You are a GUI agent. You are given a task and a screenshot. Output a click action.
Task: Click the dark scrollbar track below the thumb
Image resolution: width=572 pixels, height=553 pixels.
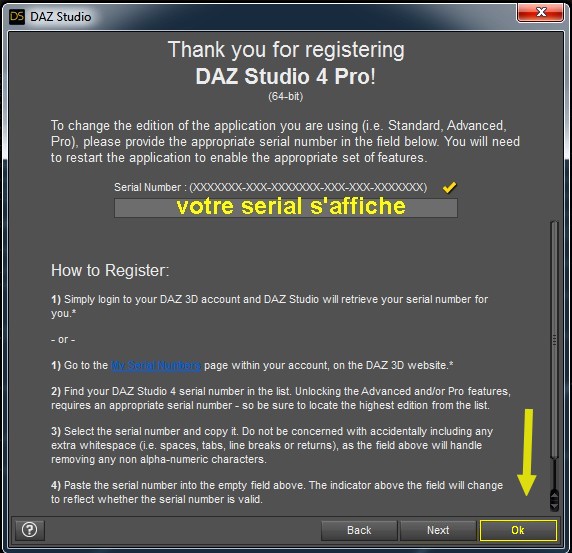click(554, 474)
